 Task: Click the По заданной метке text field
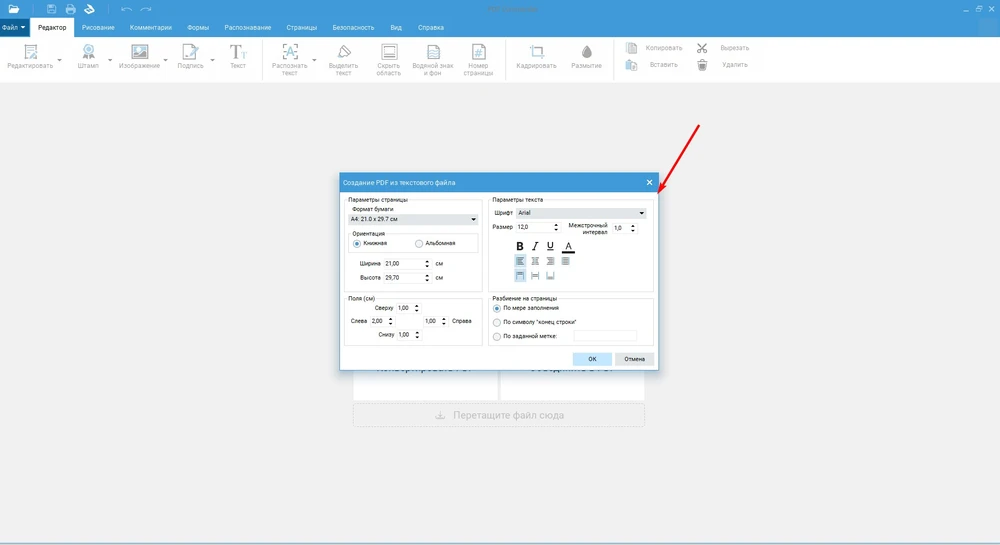click(605, 336)
